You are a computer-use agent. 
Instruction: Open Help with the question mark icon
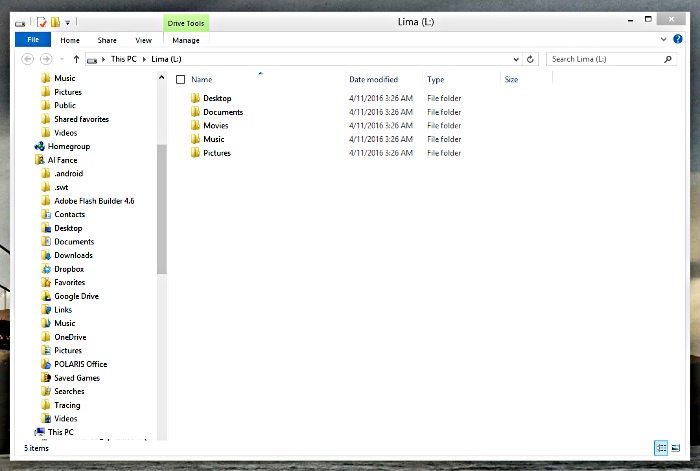click(x=678, y=39)
